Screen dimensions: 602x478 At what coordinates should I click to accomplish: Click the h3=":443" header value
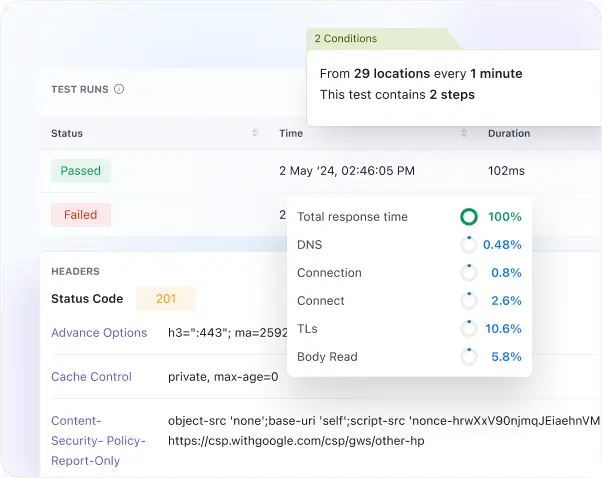[x=227, y=332]
